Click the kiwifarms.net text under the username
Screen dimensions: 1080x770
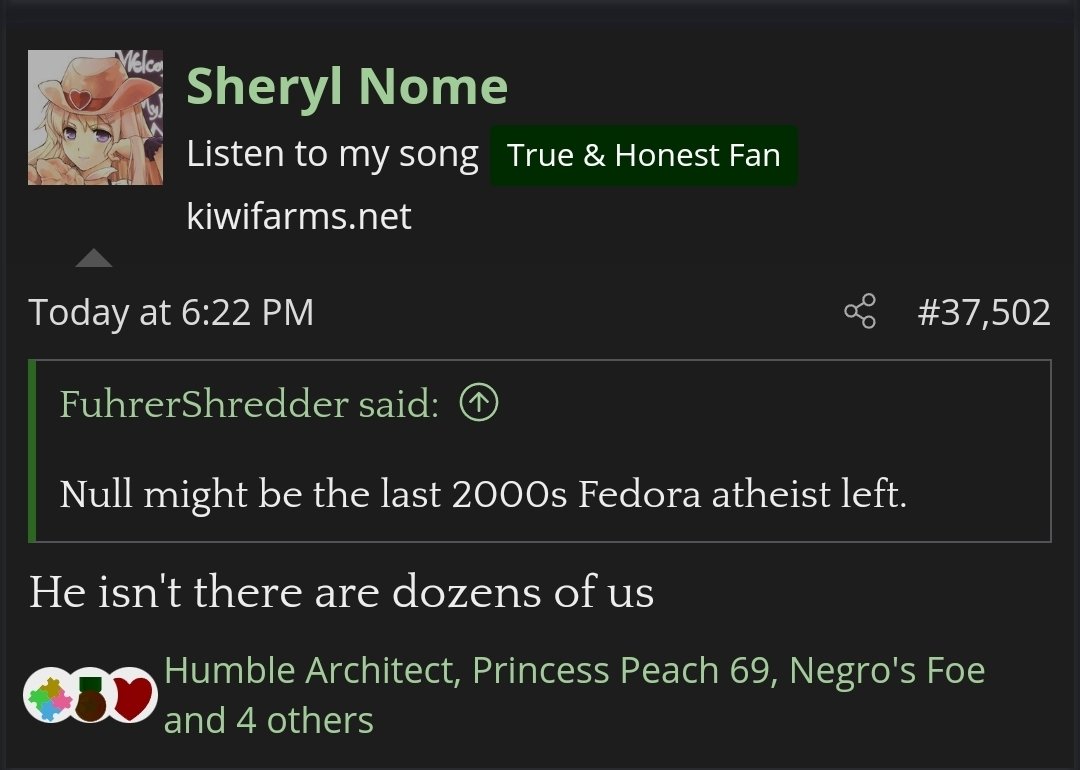[x=299, y=216]
